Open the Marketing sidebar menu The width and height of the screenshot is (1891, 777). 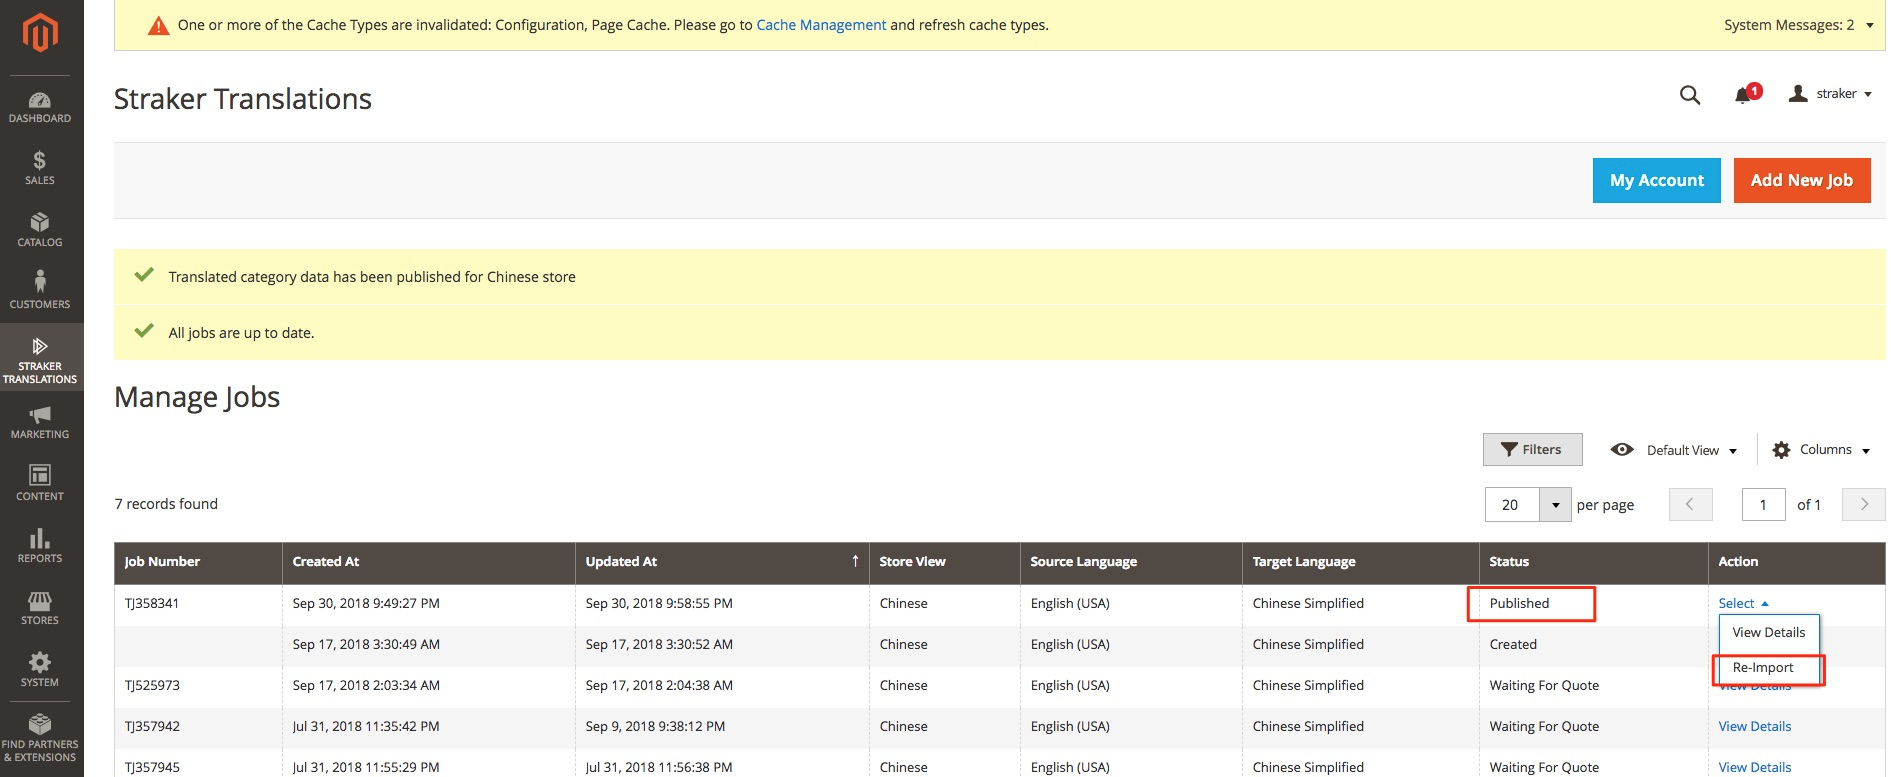point(40,422)
